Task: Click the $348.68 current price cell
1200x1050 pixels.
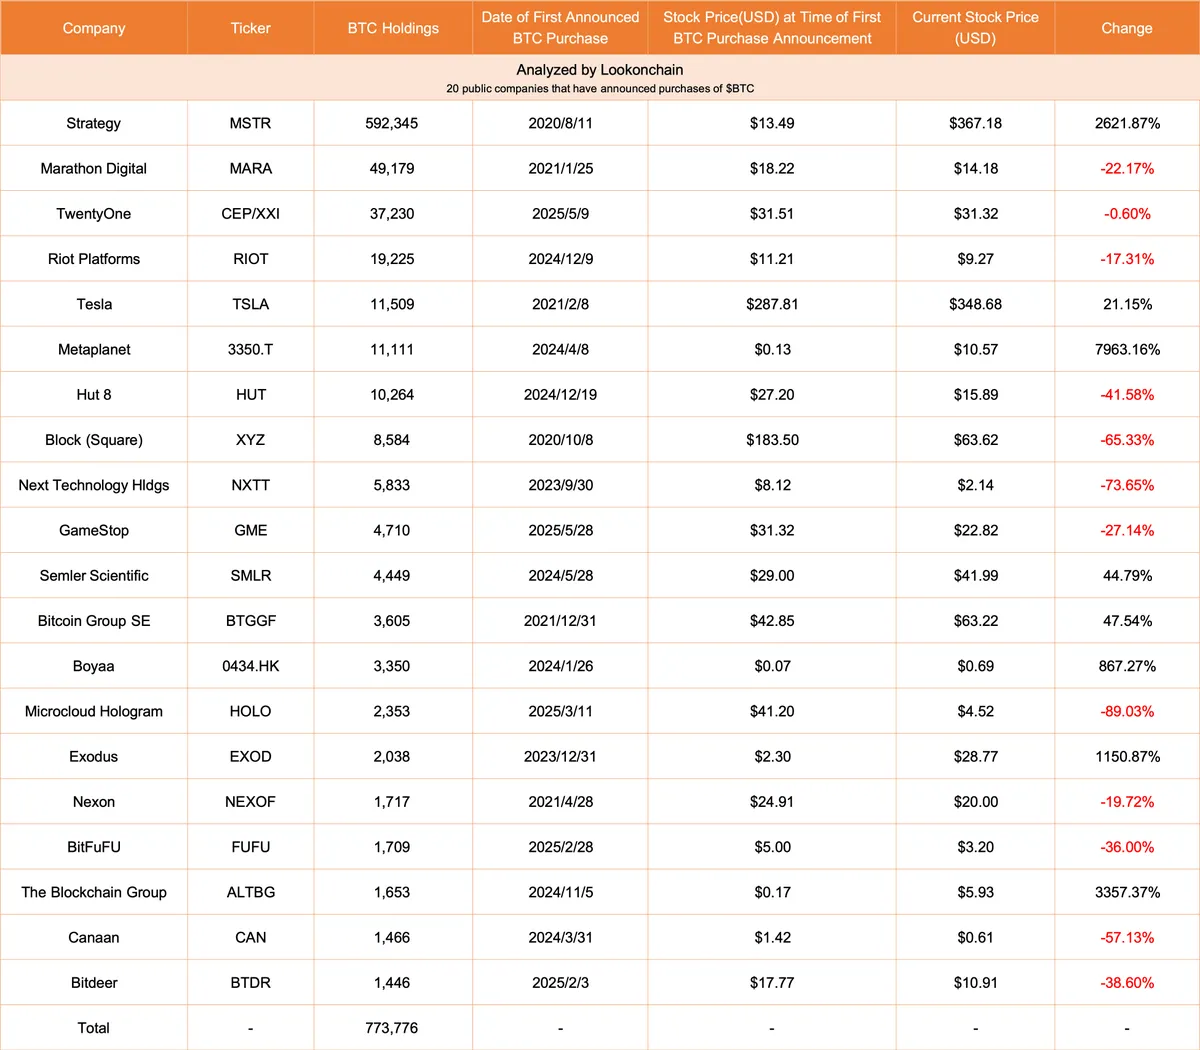Action: pos(975,304)
